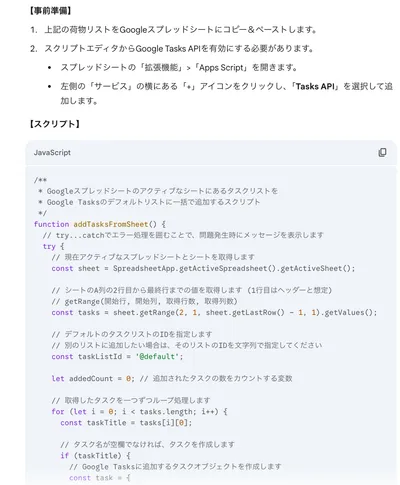The height and width of the screenshot is (485, 400).
Task: Click the if (taskTitle) { line
Action: point(95,455)
